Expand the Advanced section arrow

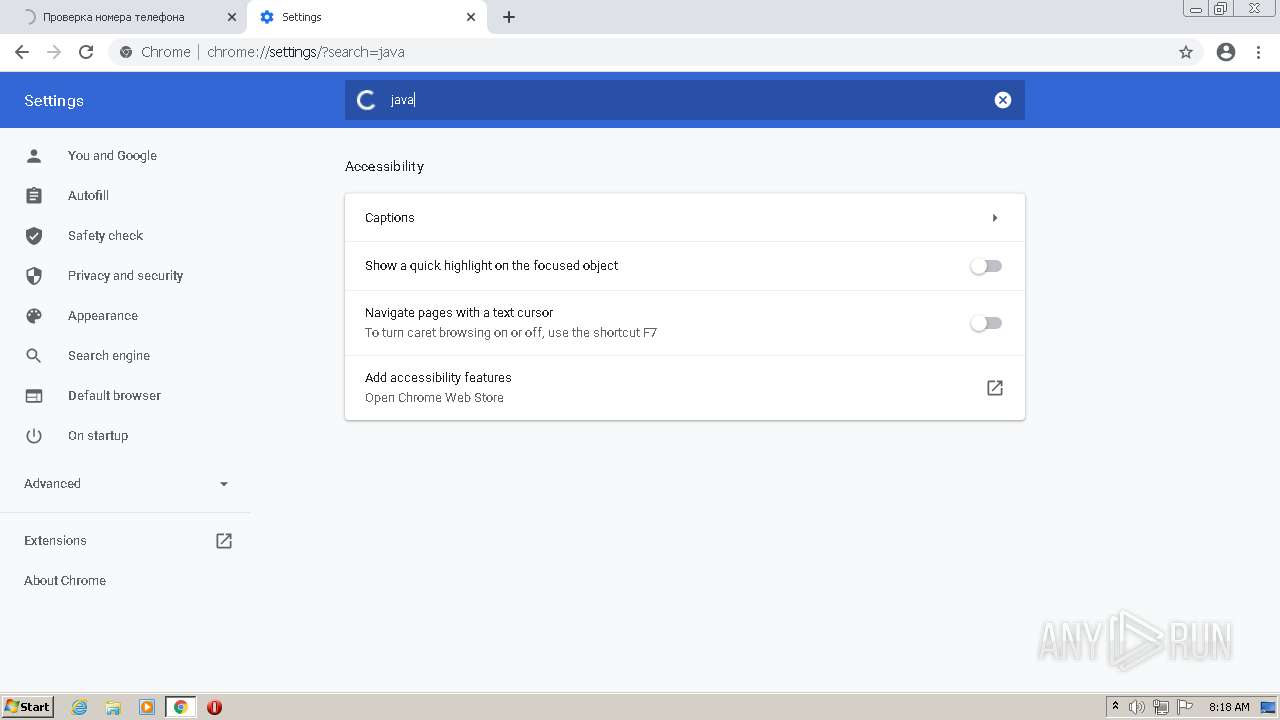tap(224, 484)
